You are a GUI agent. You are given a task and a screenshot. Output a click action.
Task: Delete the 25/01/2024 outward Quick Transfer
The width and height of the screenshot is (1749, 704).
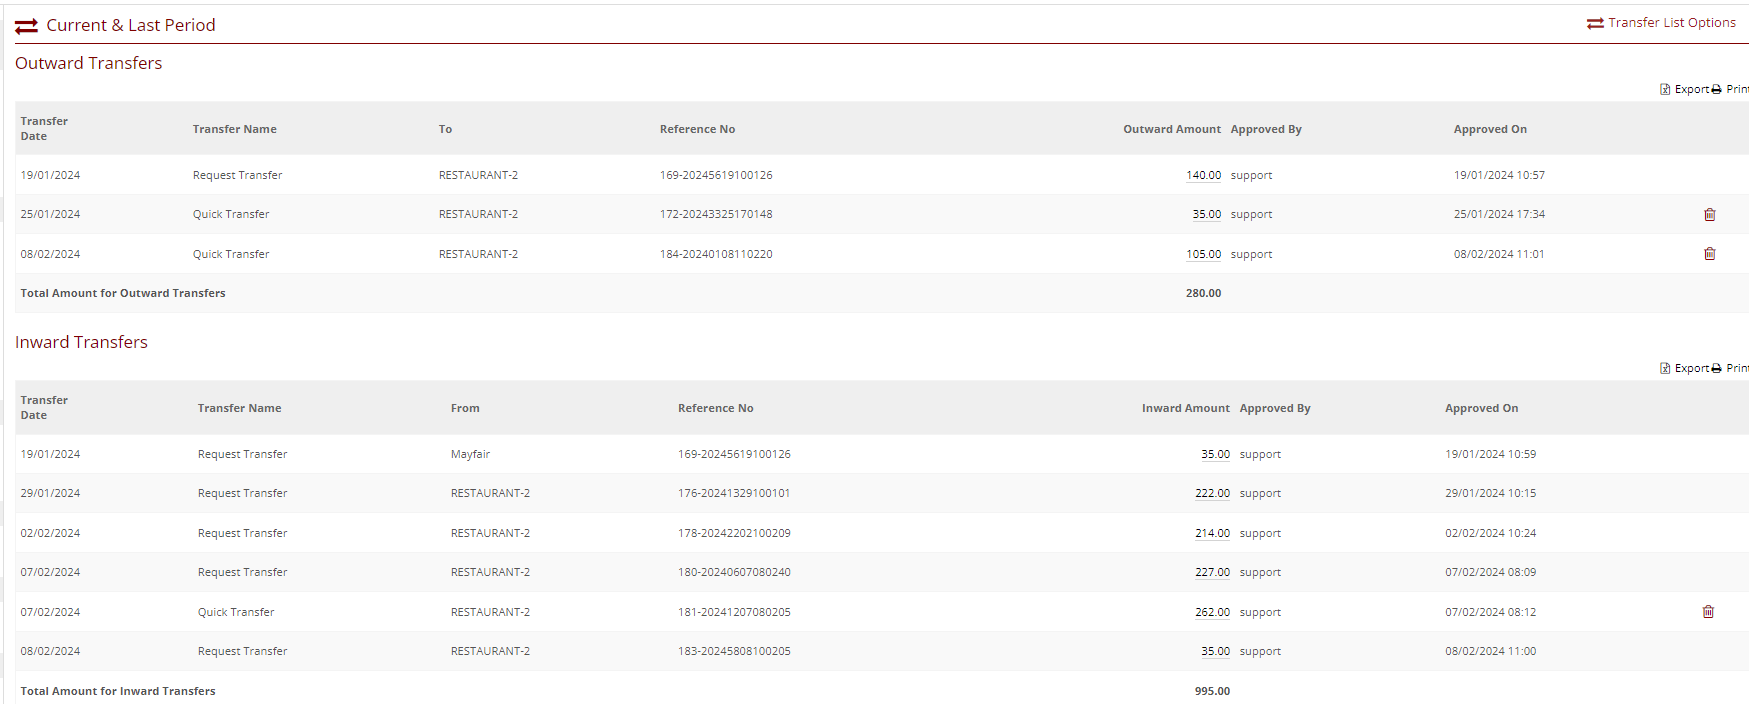1709,215
